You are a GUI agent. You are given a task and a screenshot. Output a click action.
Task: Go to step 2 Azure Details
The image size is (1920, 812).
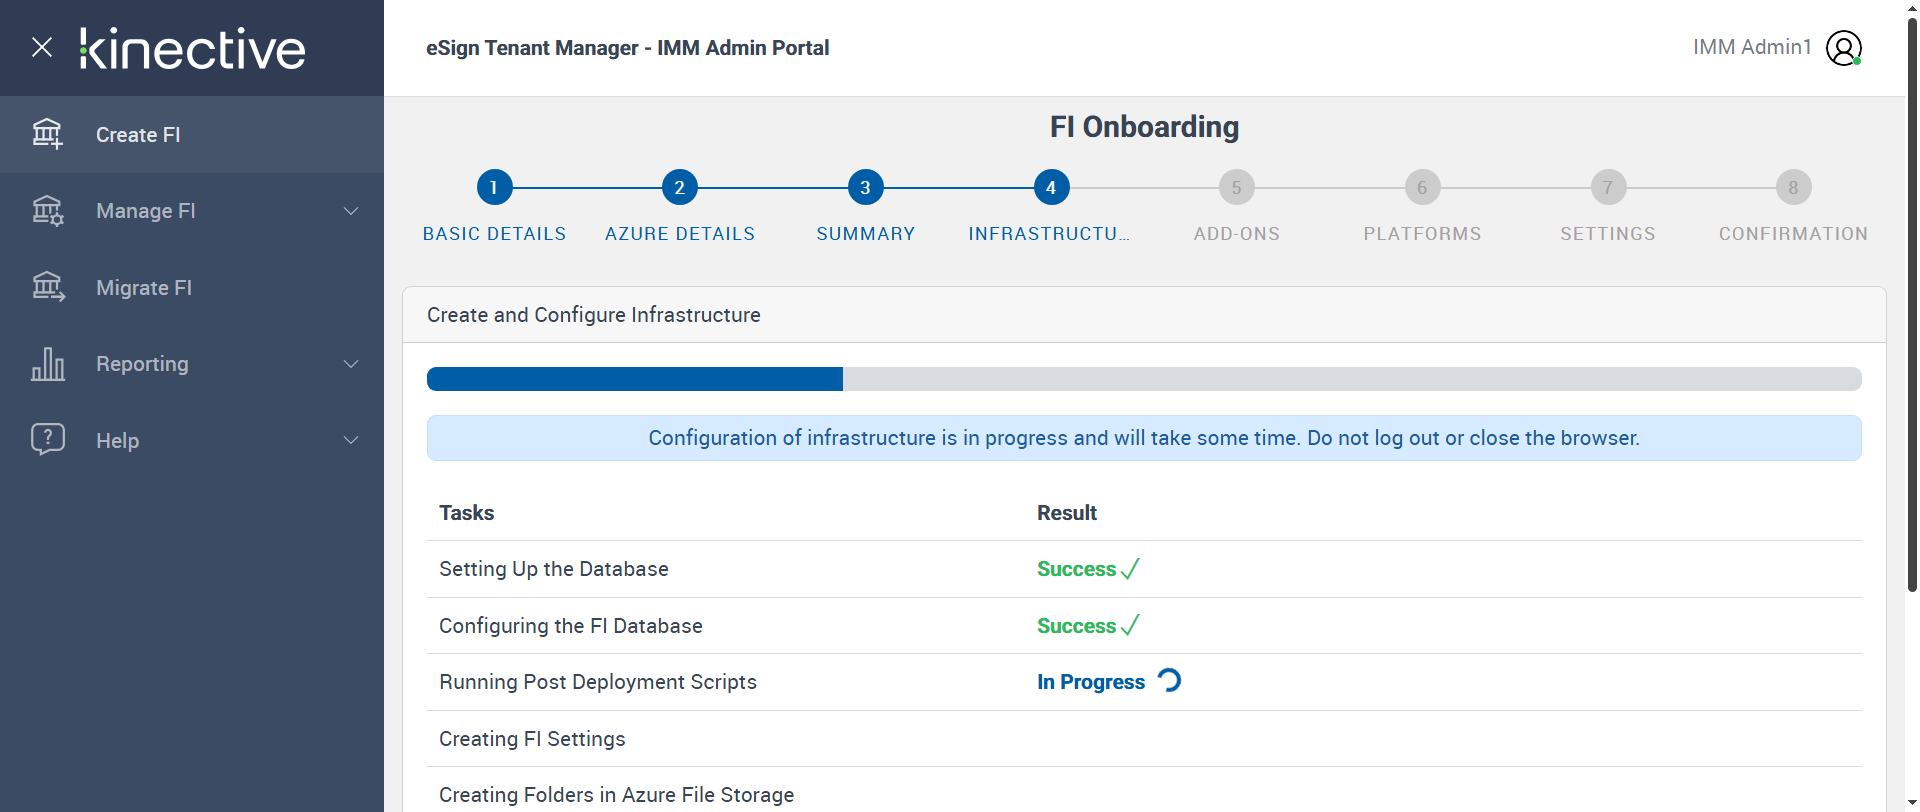tap(679, 187)
